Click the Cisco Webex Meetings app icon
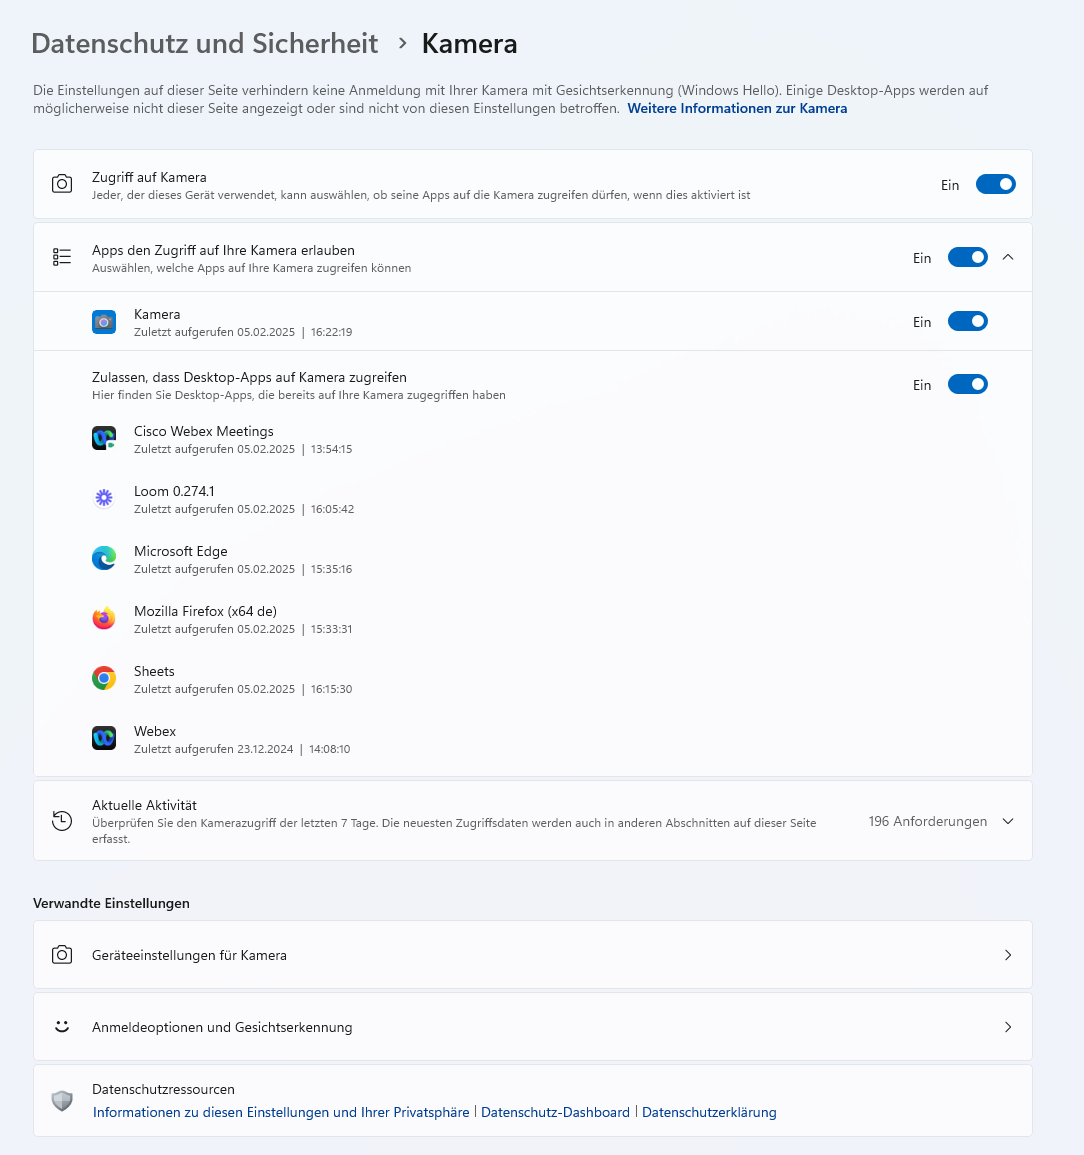Image resolution: width=1084 pixels, height=1155 pixels. pyautogui.click(x=104, y=439)
